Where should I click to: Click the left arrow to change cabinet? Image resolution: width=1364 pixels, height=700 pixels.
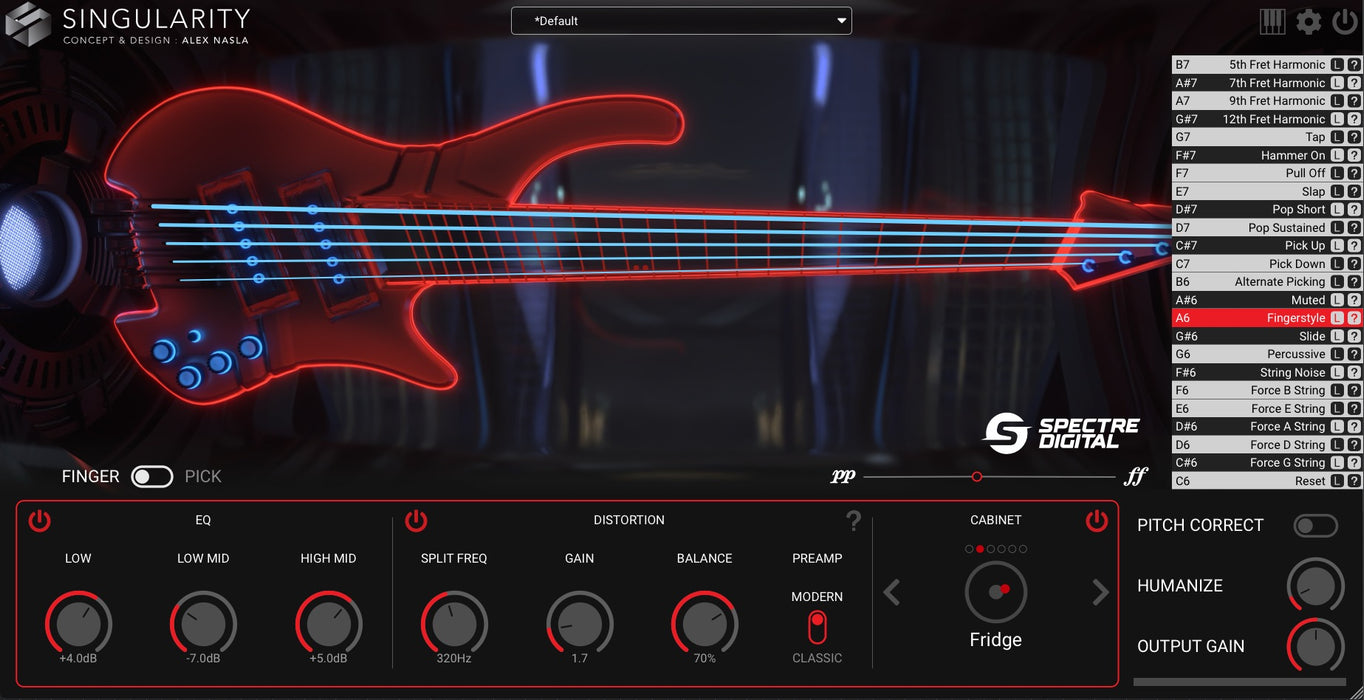tap(891, 592)
